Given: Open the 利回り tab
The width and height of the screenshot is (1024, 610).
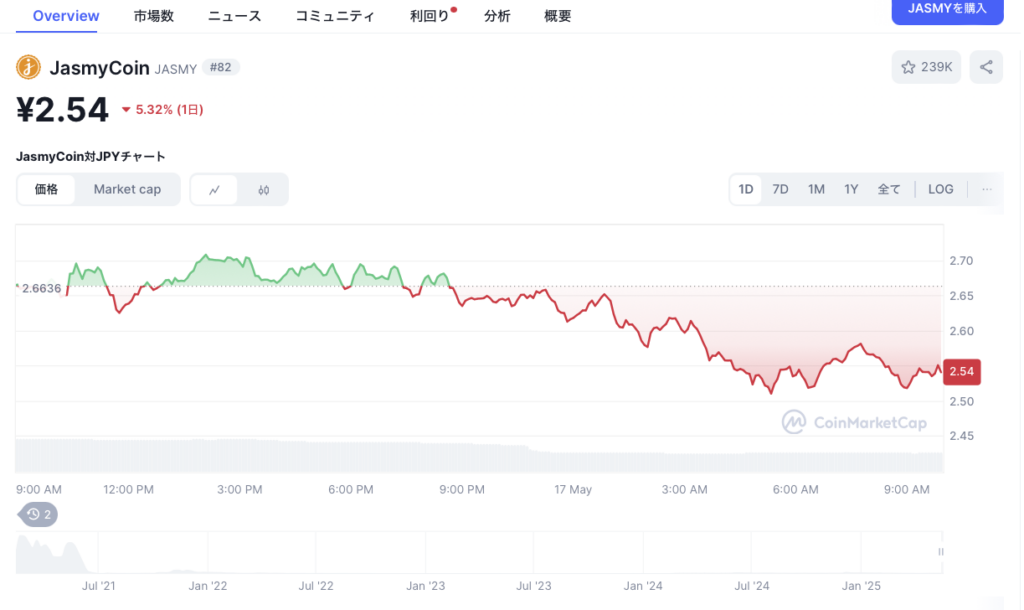Looking at the screenshot, I should [430, 16].
